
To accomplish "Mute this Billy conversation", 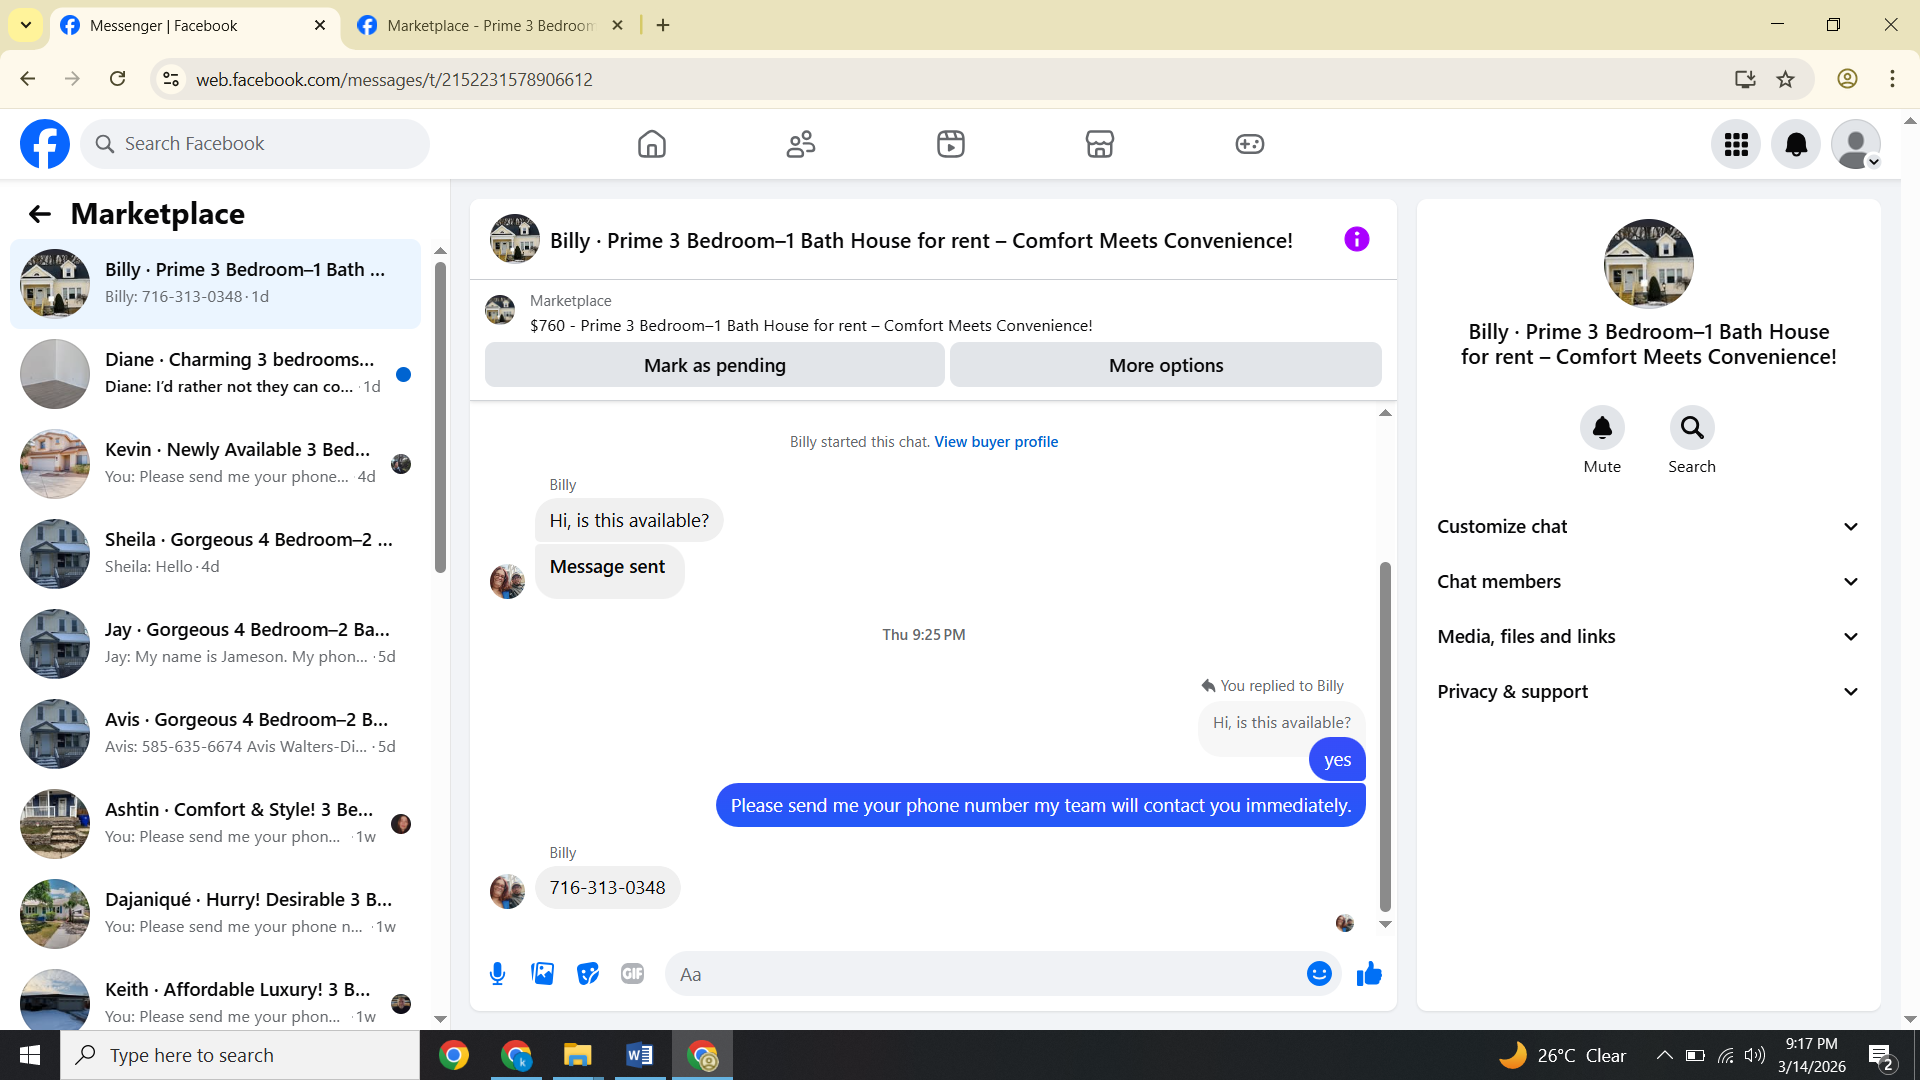I will click(1601, 428).
